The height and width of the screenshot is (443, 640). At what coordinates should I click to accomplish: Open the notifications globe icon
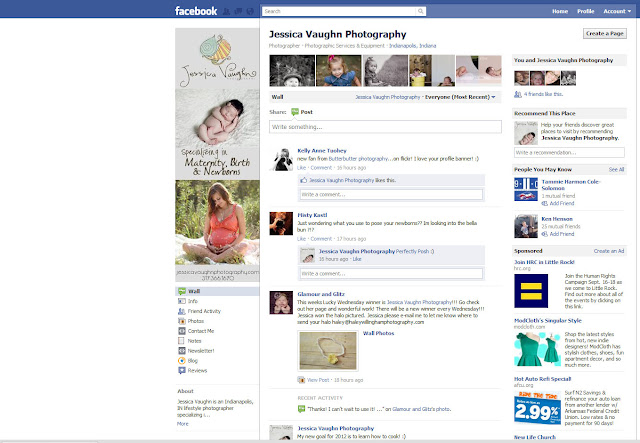250,11
